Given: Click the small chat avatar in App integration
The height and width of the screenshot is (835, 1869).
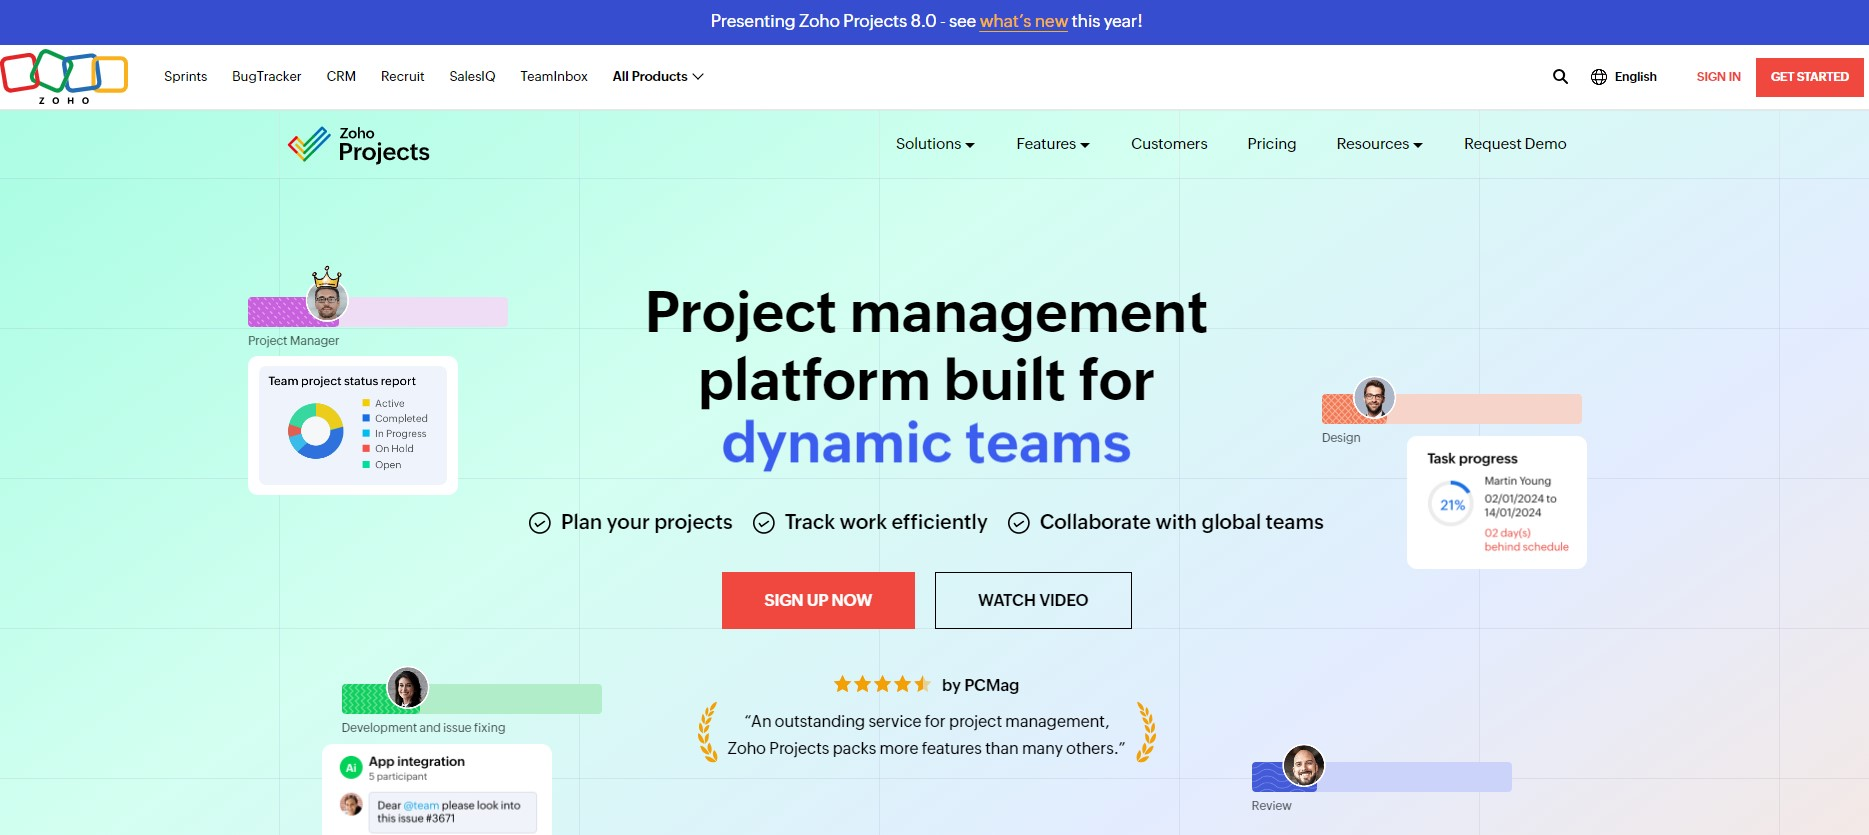Looking at the screenshot, I should [x=351, y=804].
